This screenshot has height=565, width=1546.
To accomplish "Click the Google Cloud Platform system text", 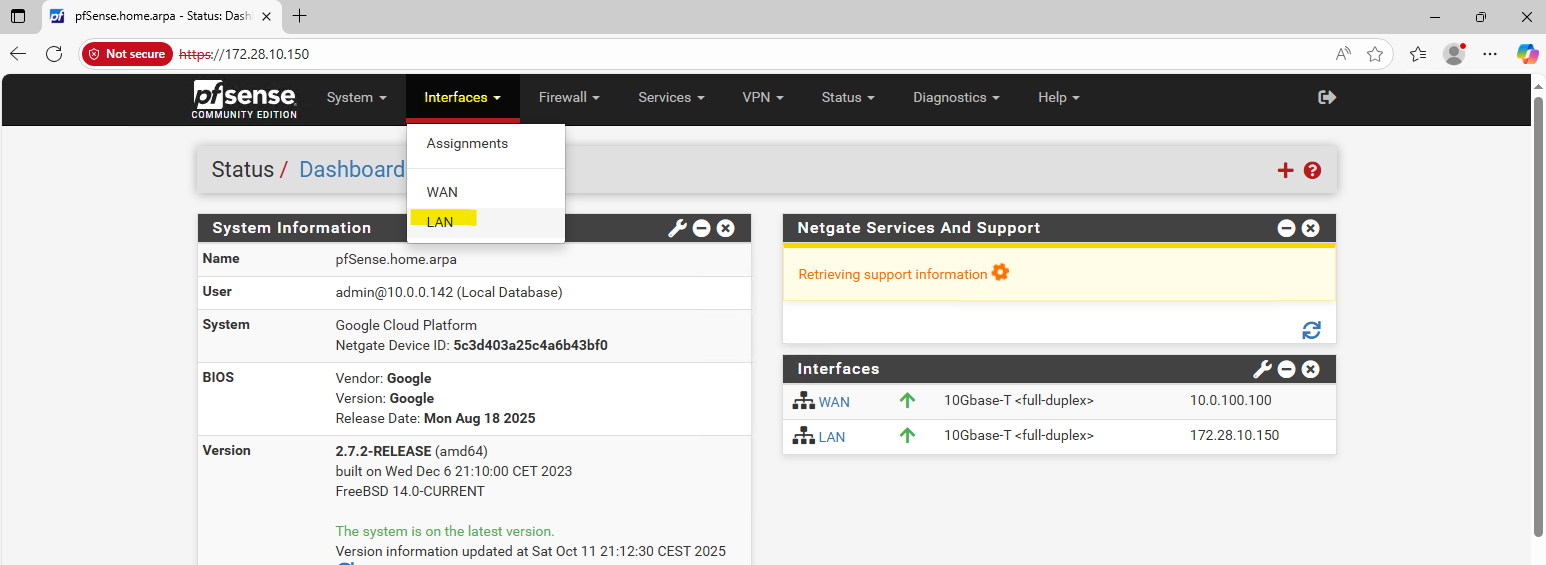I will 406,325.
